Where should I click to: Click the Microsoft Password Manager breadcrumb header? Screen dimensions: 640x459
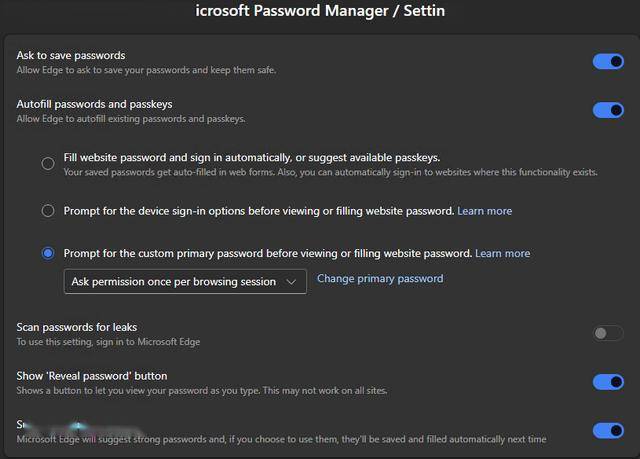click(x=320, y=12)
